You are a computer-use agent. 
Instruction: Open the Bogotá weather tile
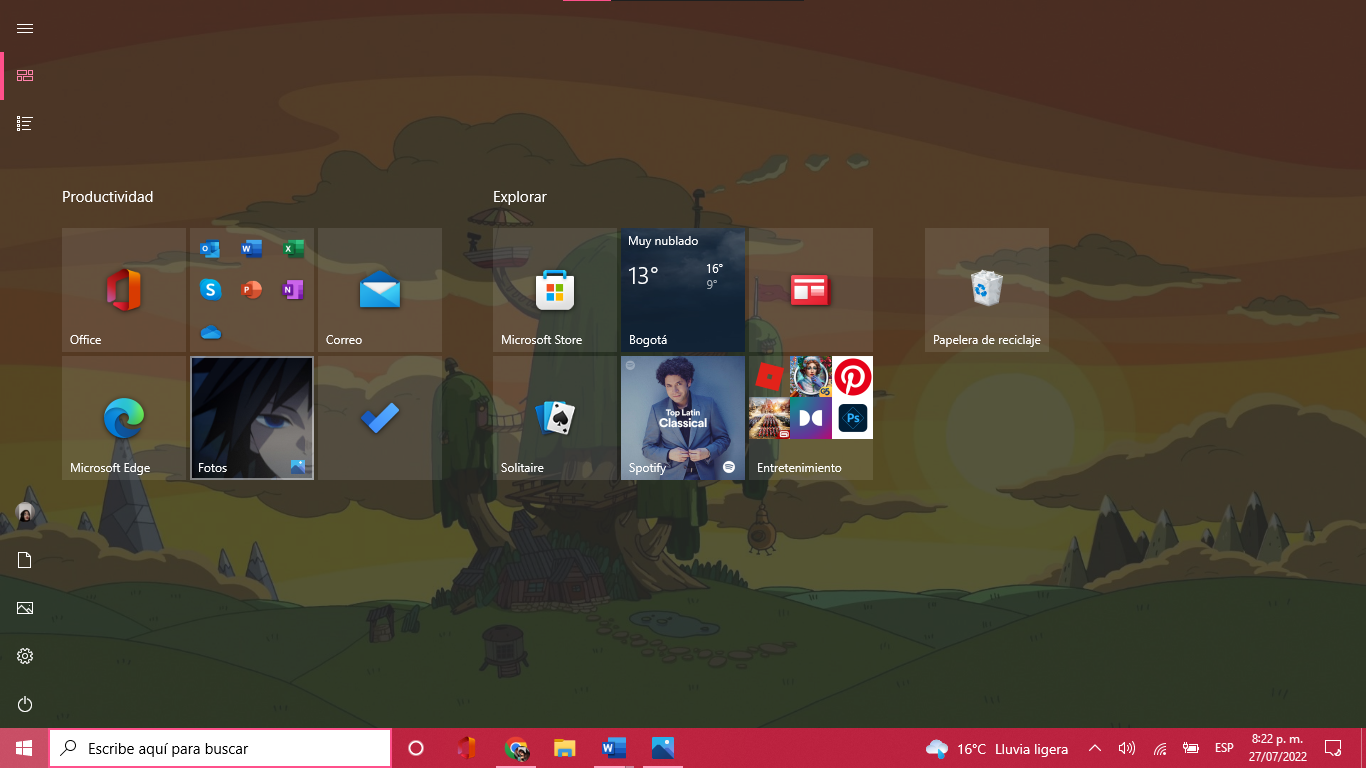[x=683, y=290]
